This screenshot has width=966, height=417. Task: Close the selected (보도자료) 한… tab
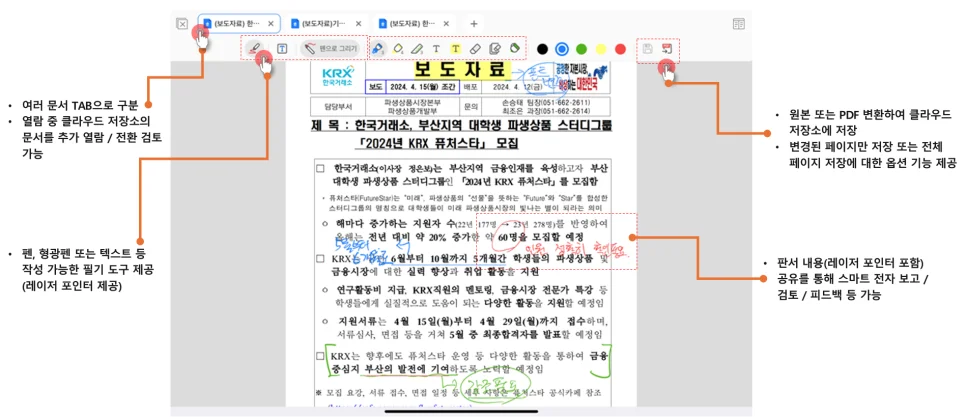(271, 23)
